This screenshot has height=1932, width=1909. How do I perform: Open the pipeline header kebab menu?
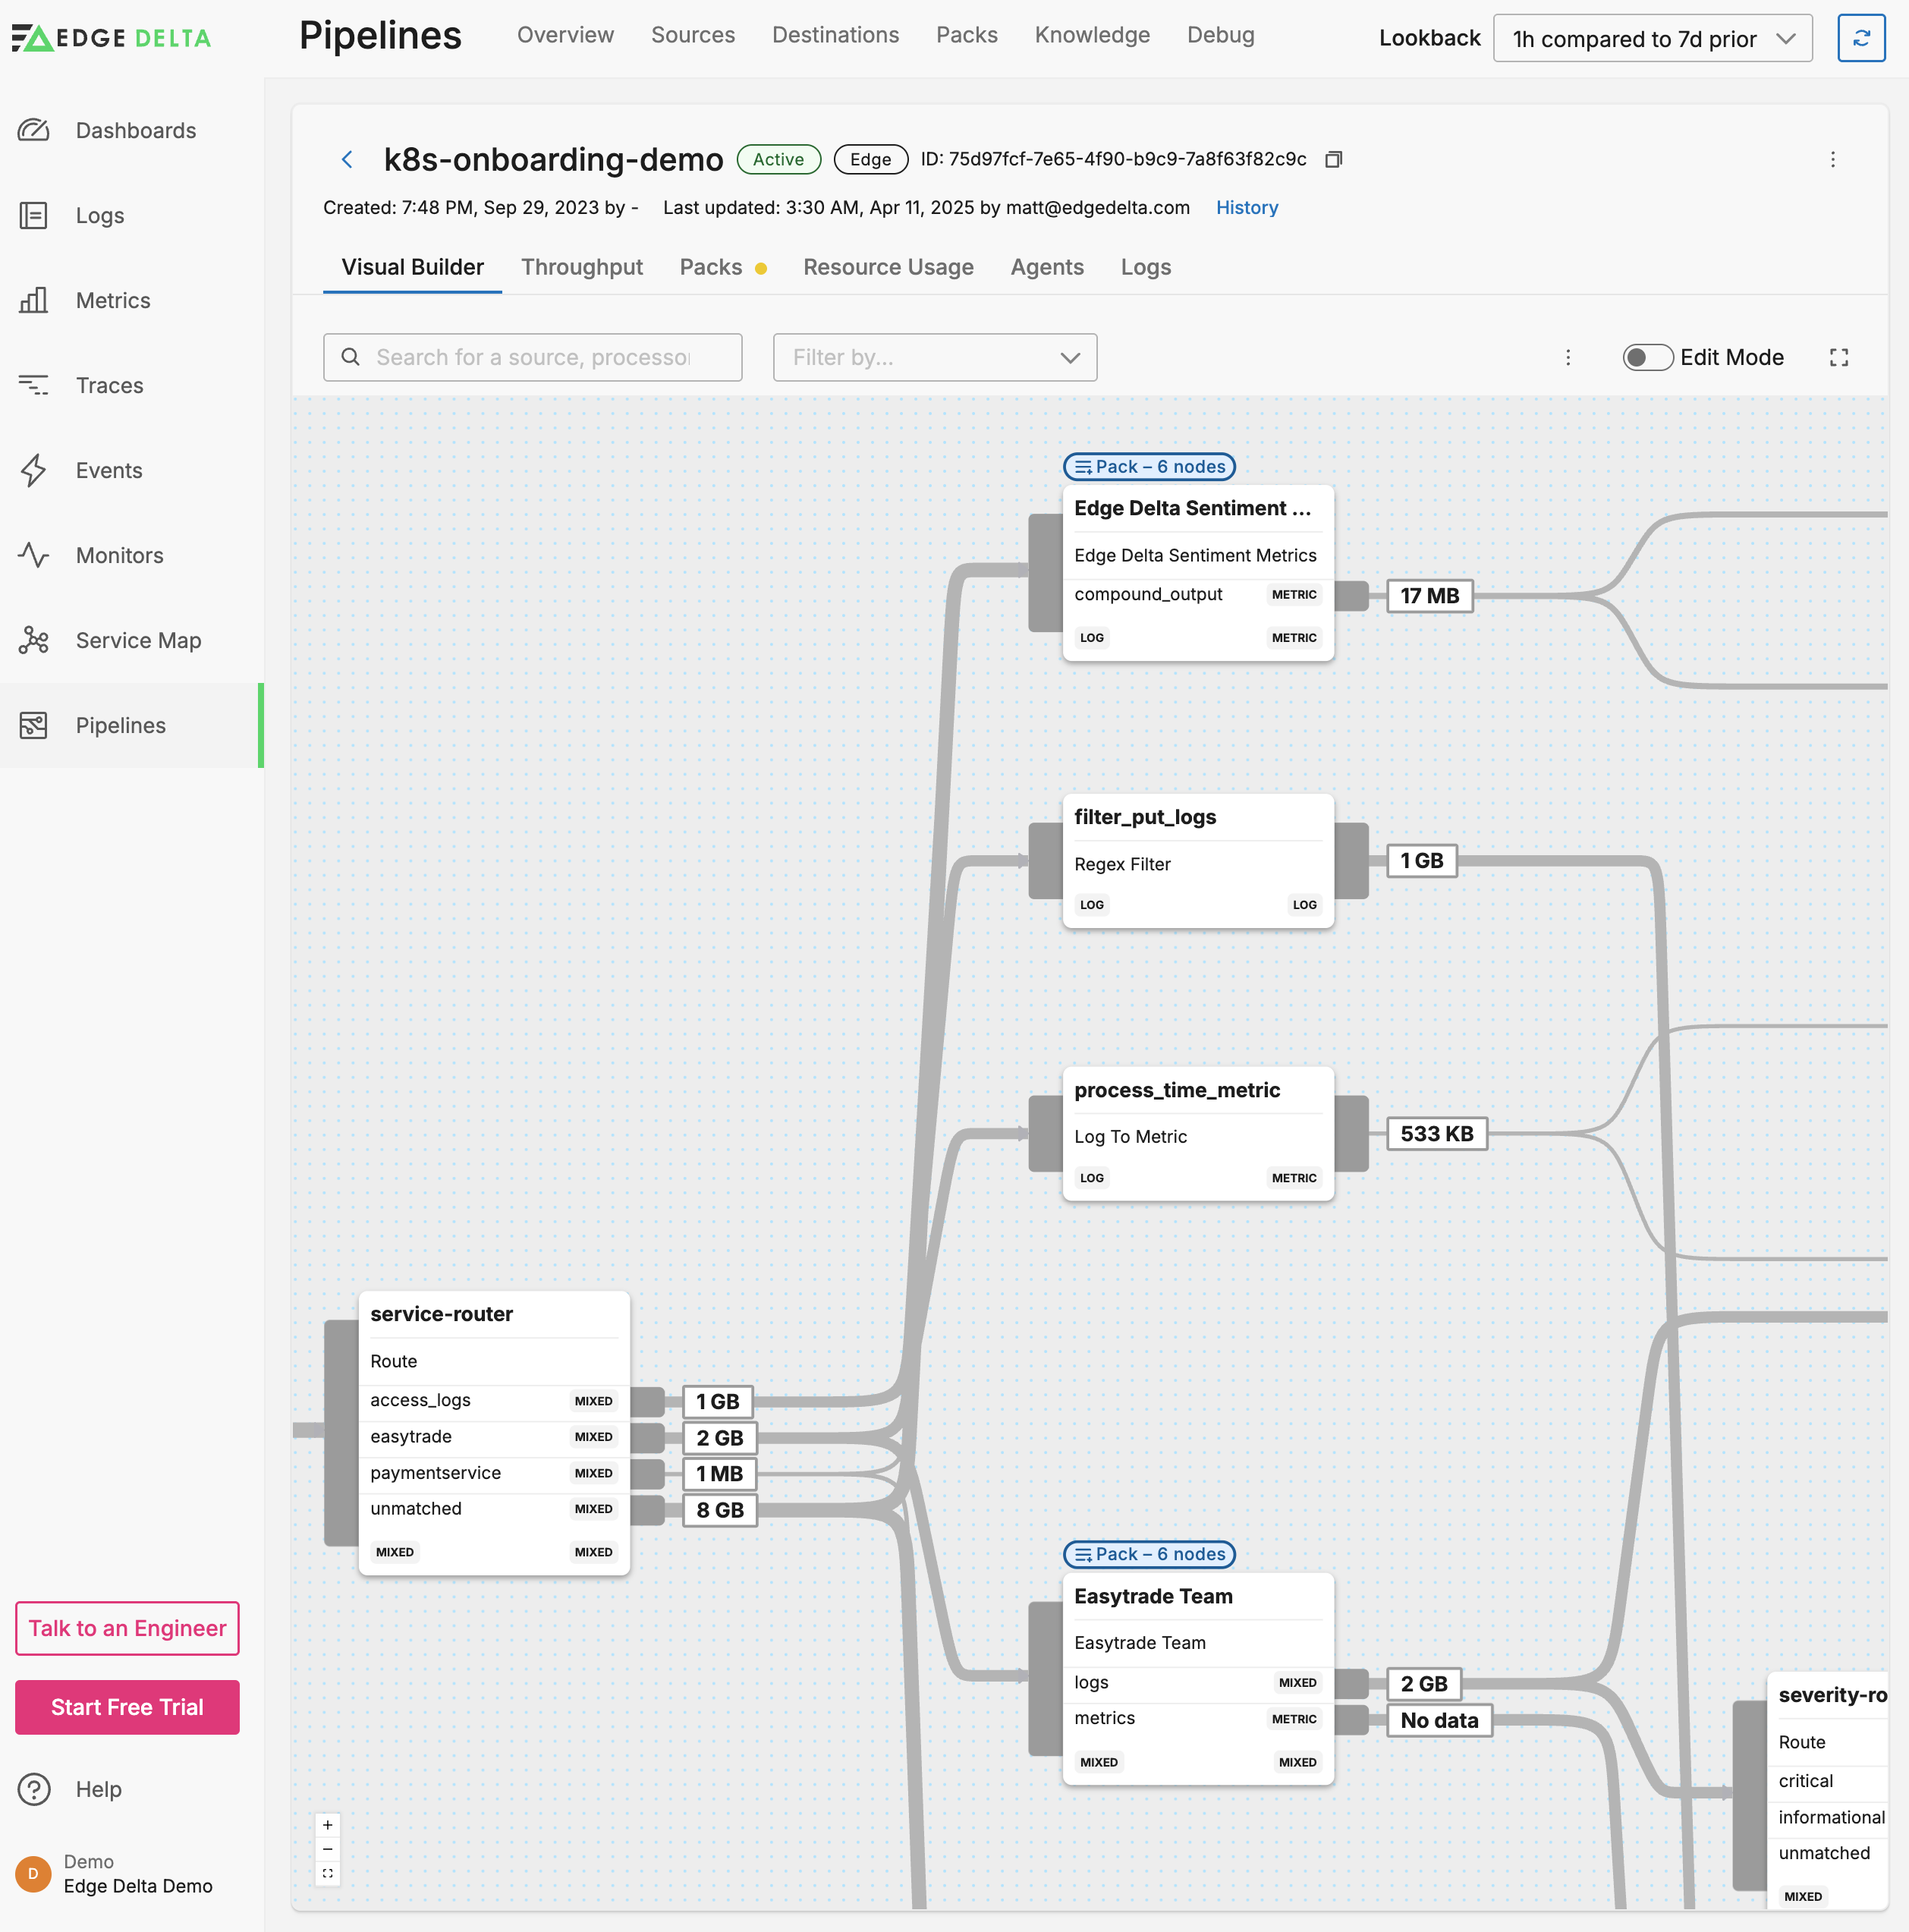1833,159
